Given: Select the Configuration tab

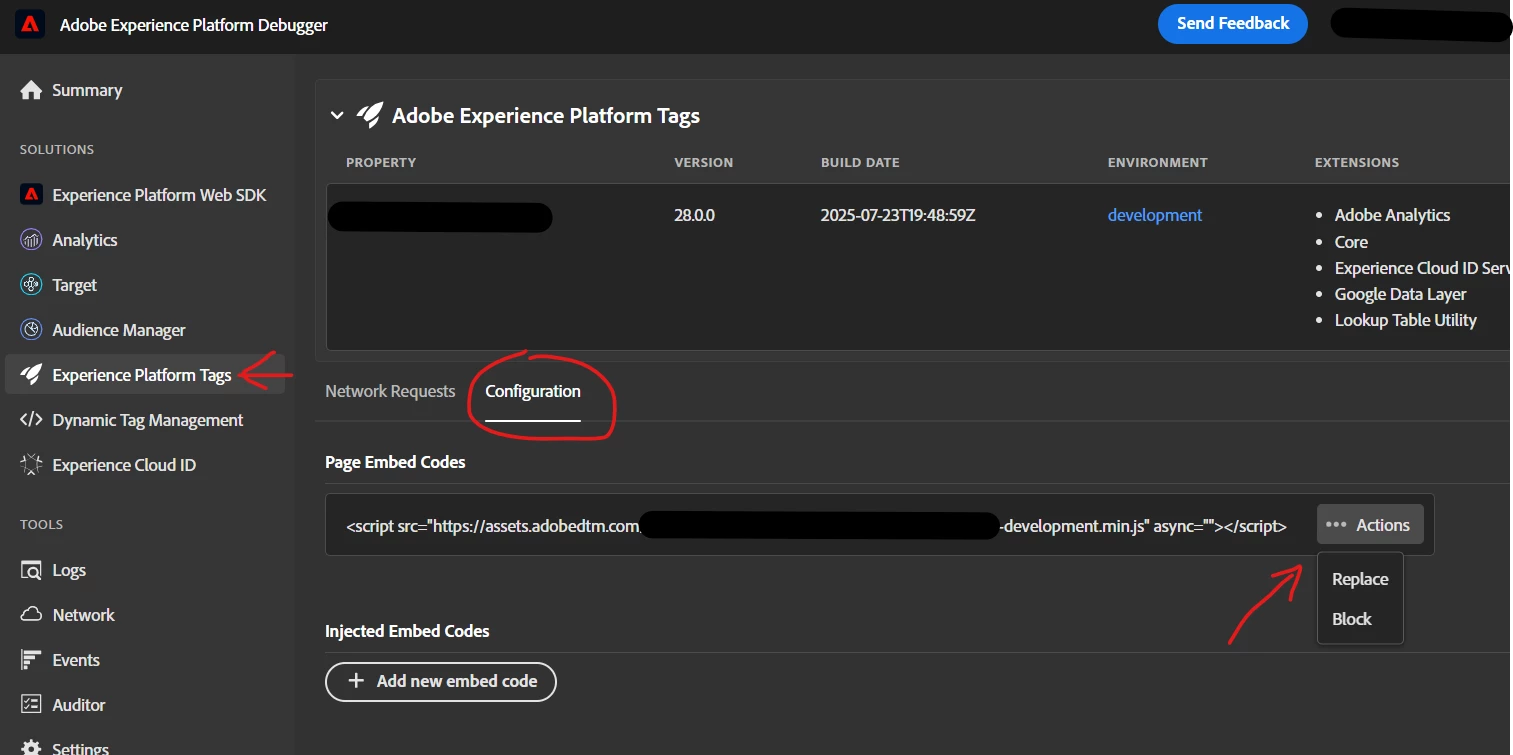Looking at the screenshot, I should coord(533,391).
